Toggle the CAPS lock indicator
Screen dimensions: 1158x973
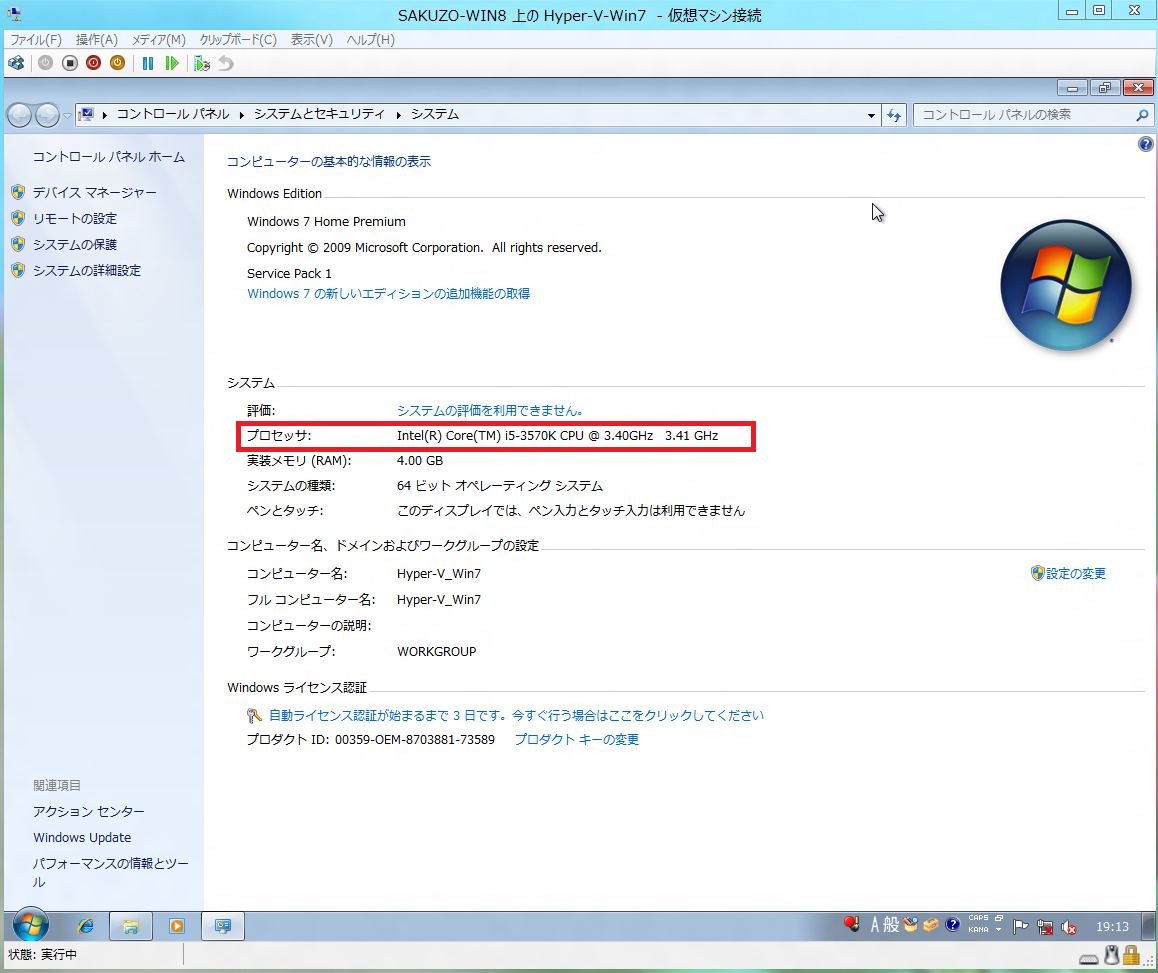[x=979, y=918]
